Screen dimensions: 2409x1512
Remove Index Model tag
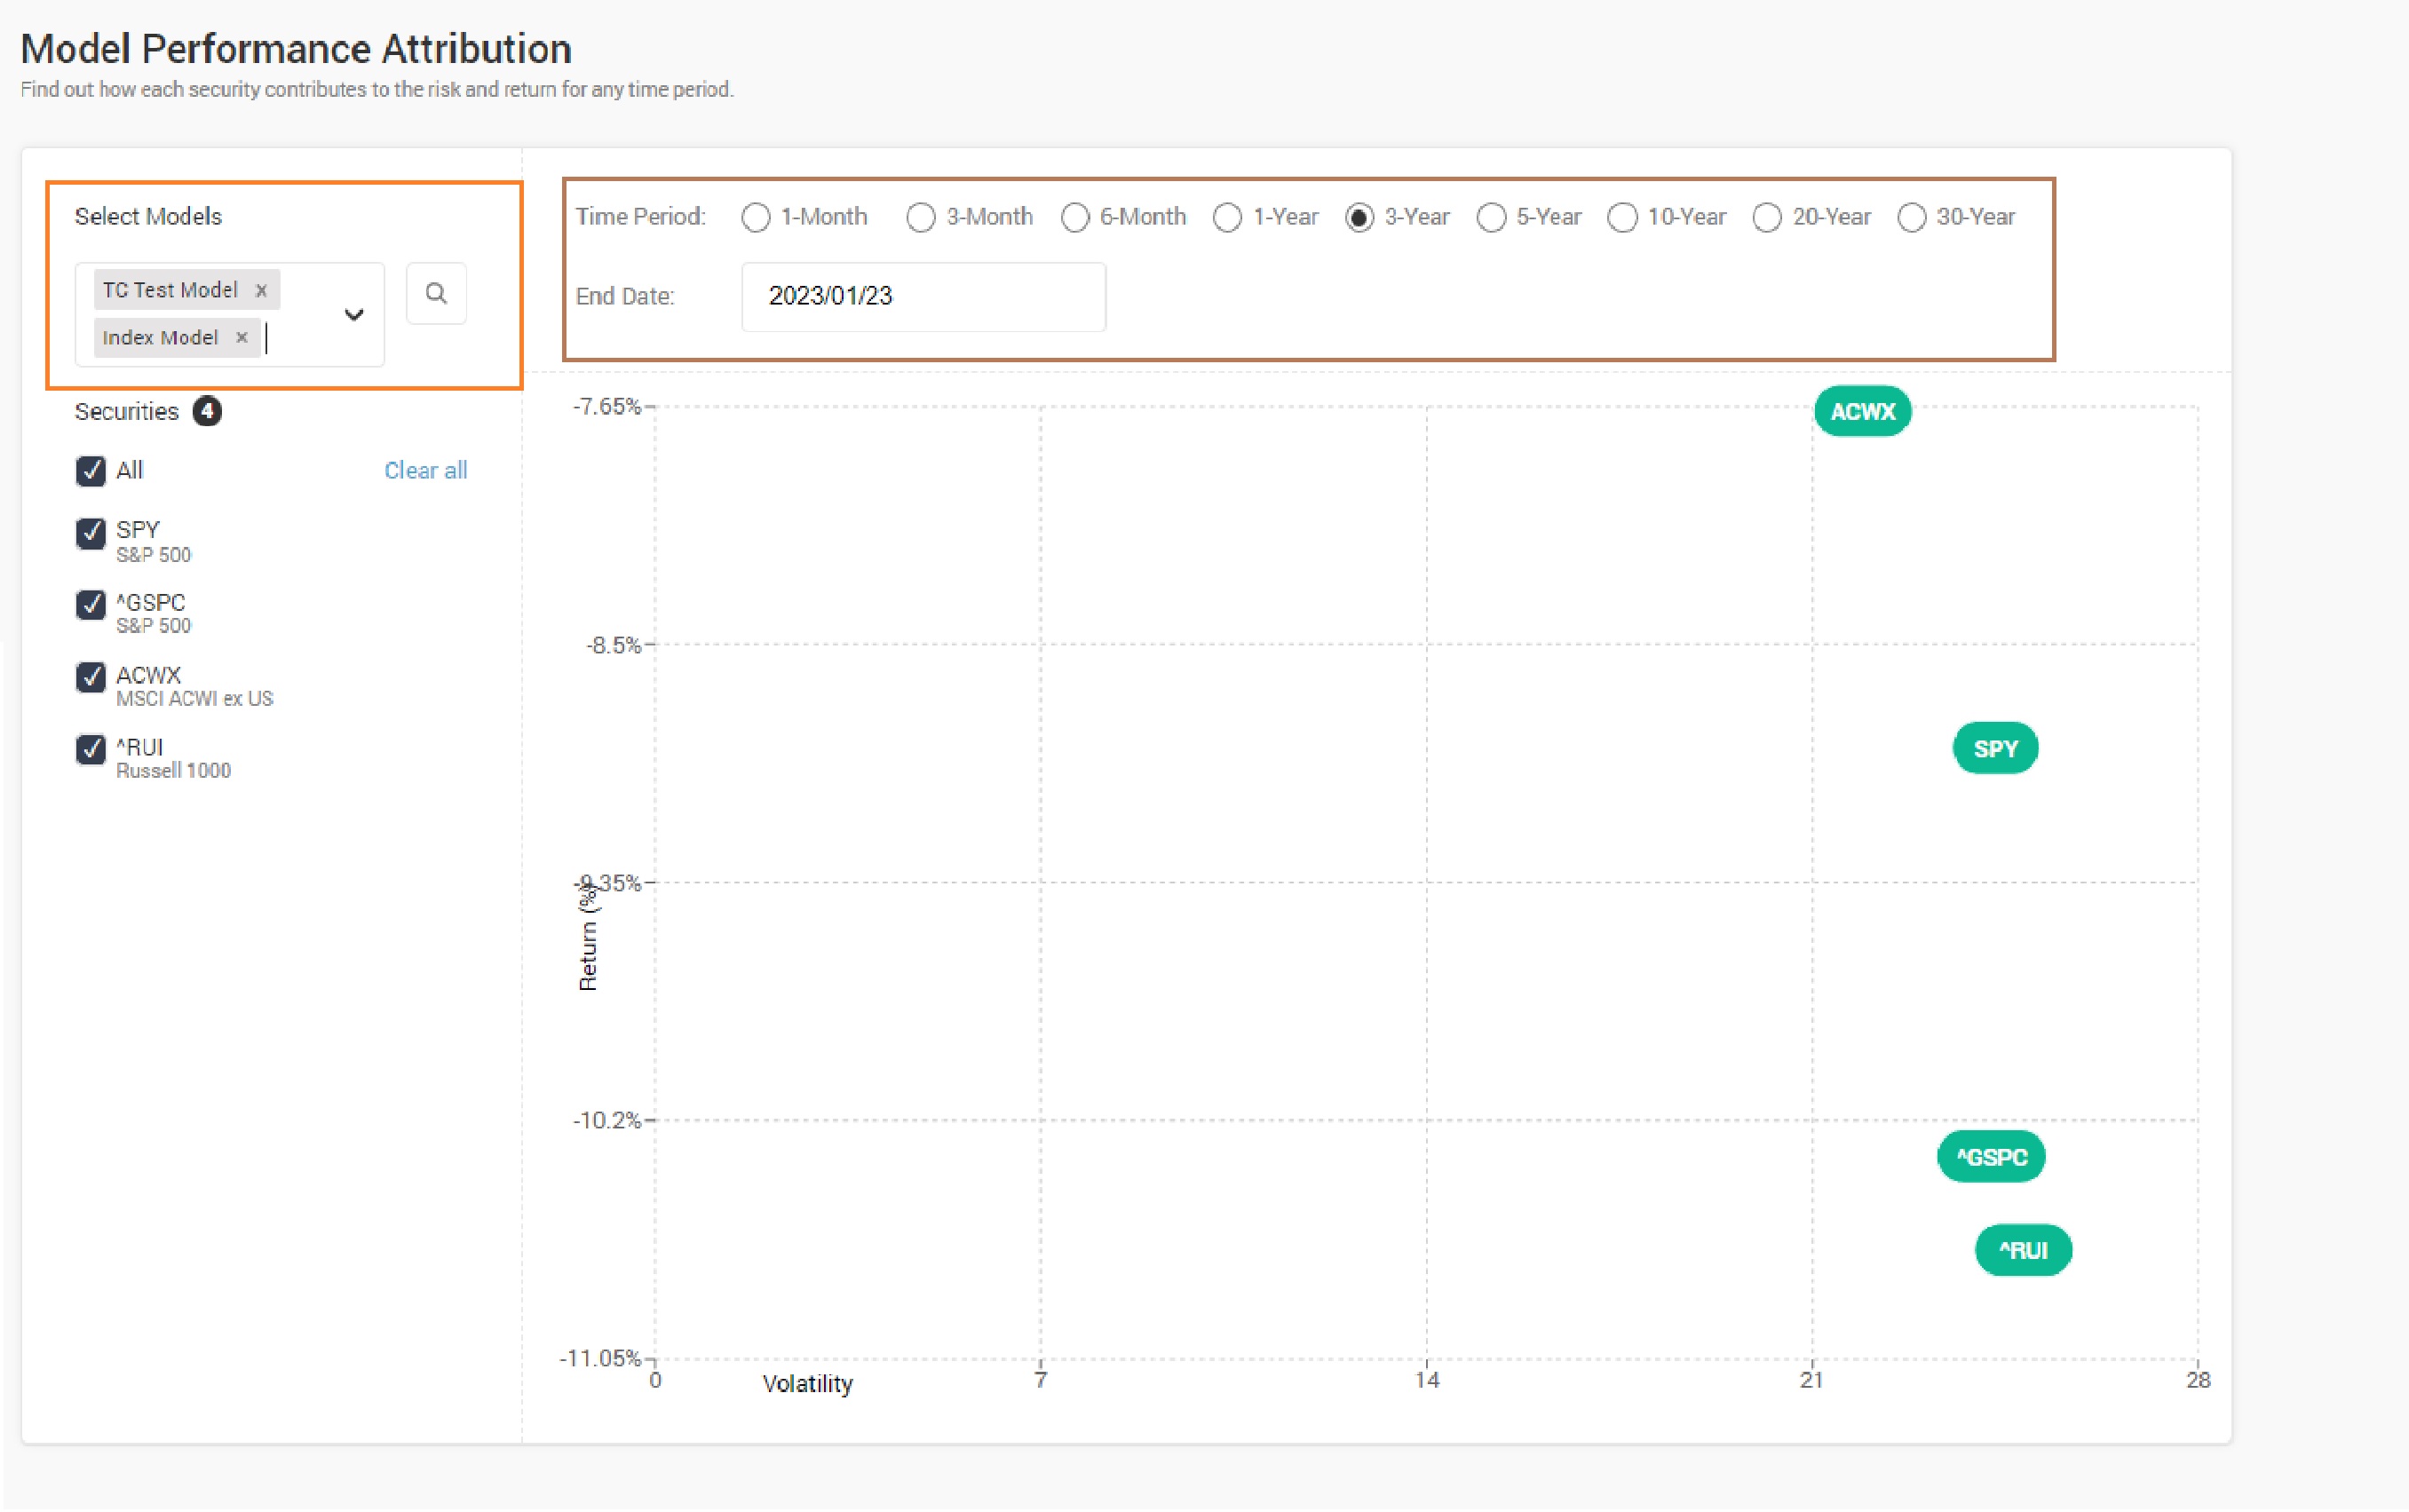[241, 337]
